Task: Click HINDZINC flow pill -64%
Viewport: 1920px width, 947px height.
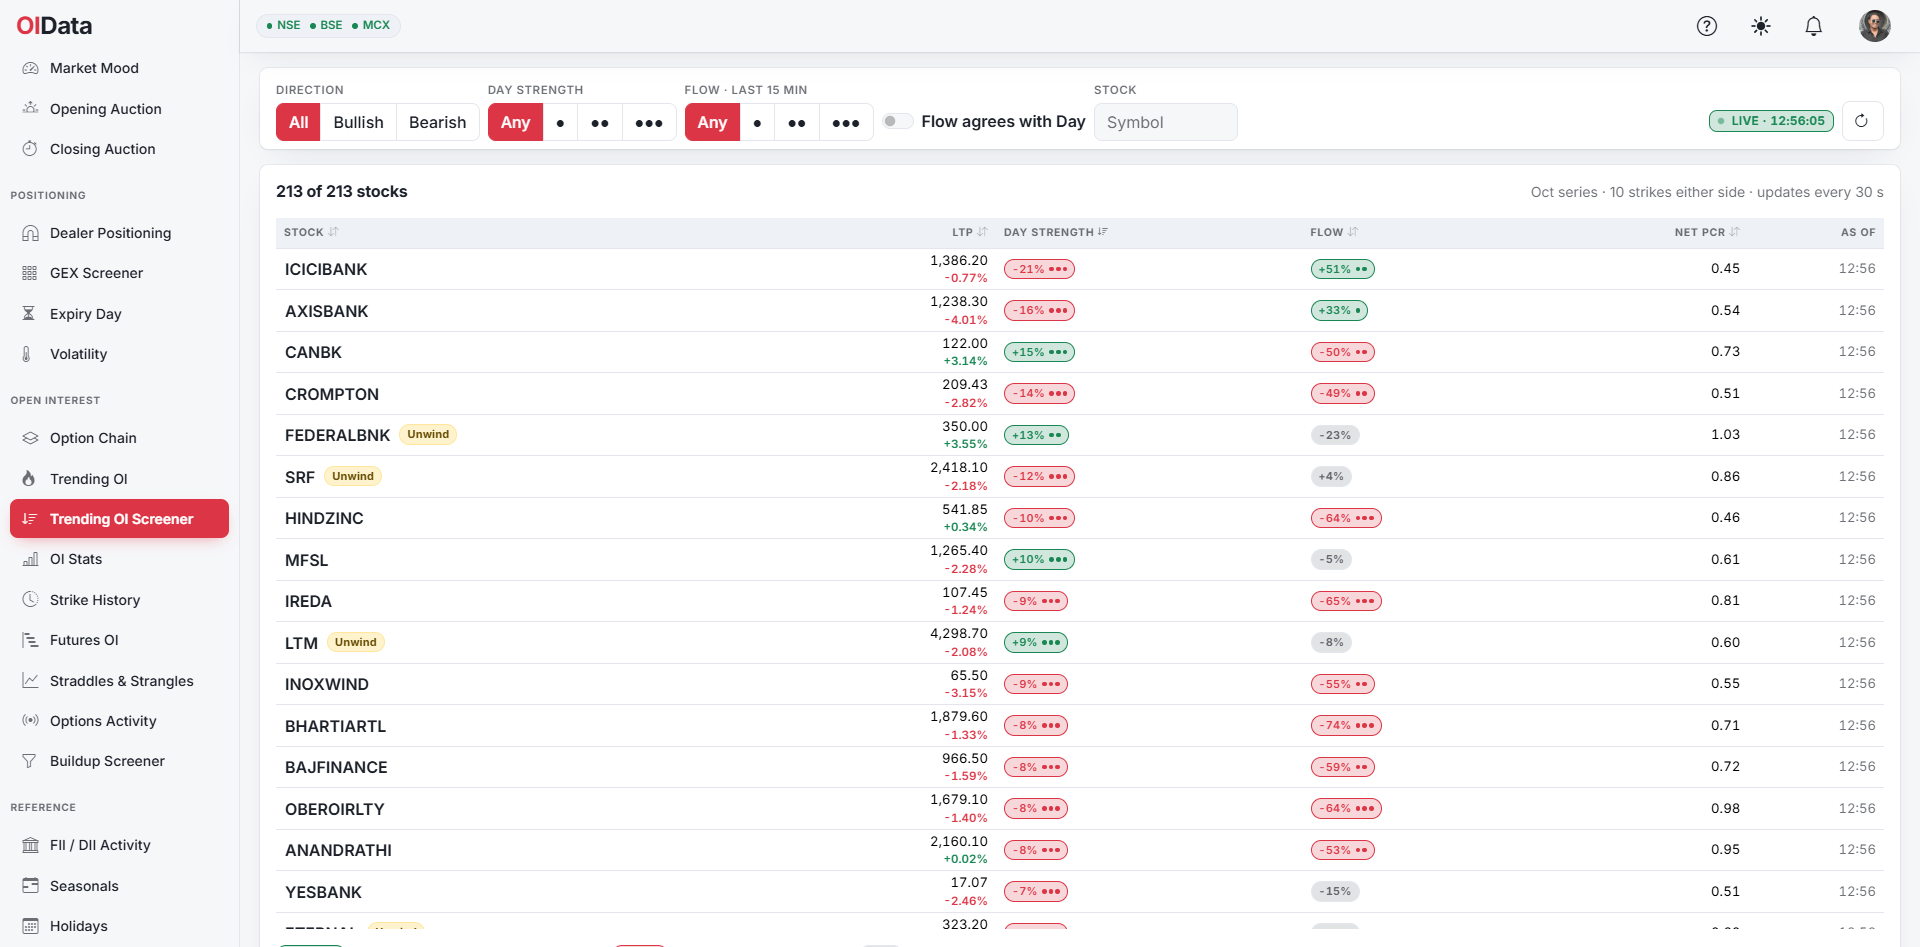Action: click(x=1346, y=518)
